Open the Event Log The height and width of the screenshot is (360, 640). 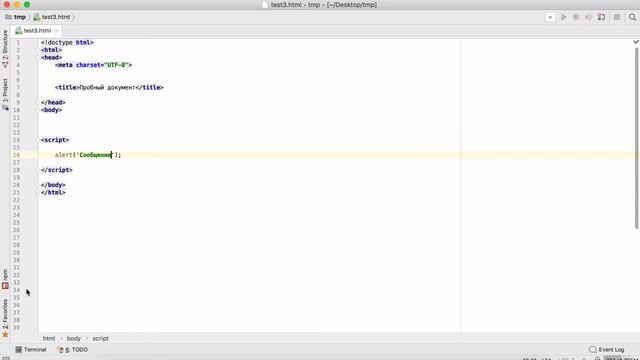(607, 350)
